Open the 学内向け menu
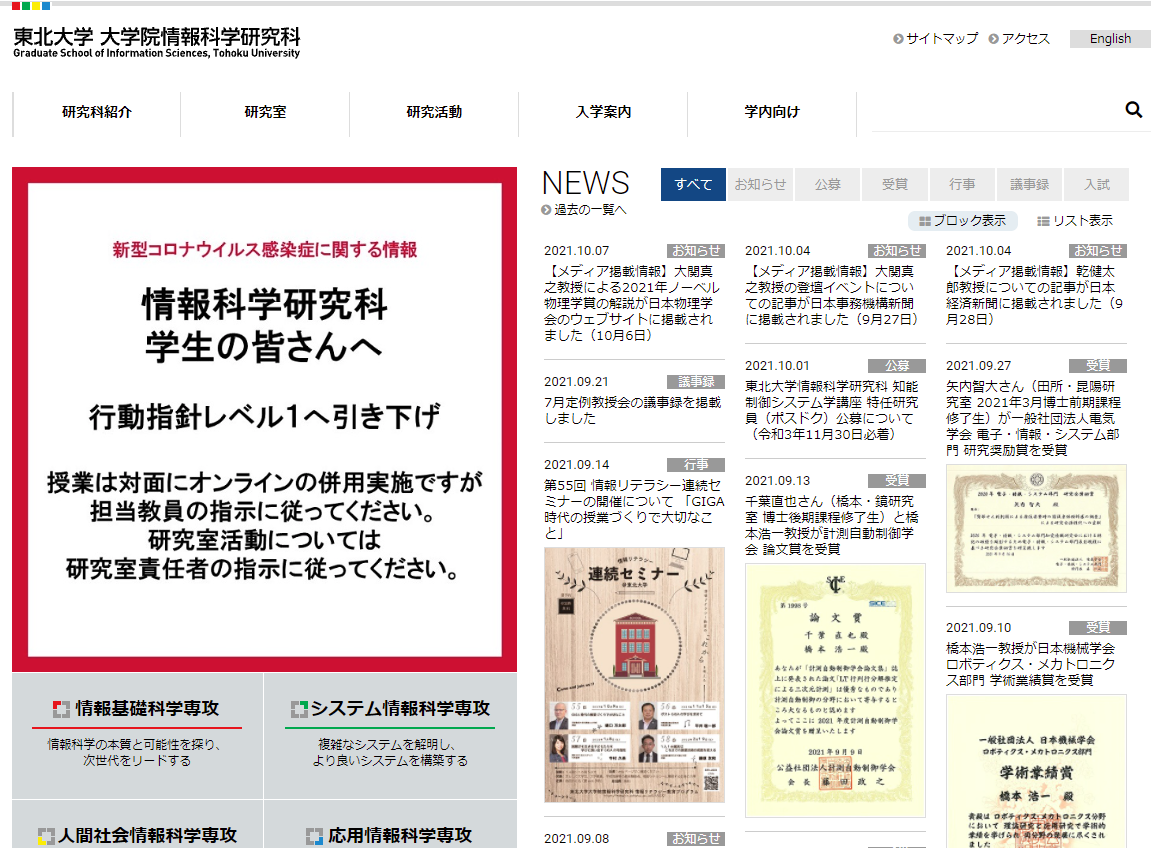 tap(771, 112)
